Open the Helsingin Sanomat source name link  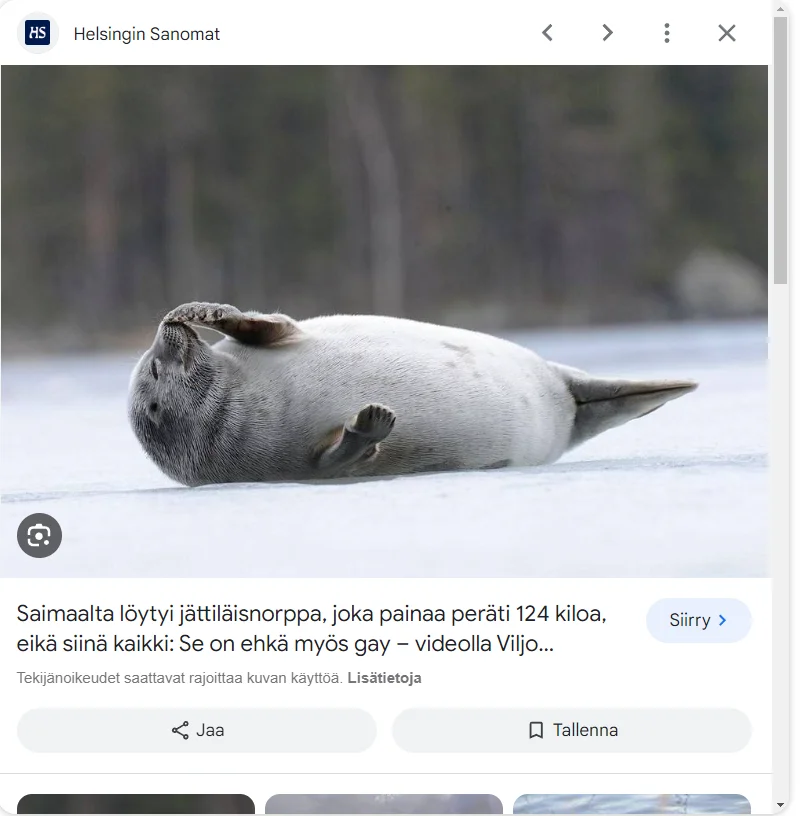click(146, 34)
